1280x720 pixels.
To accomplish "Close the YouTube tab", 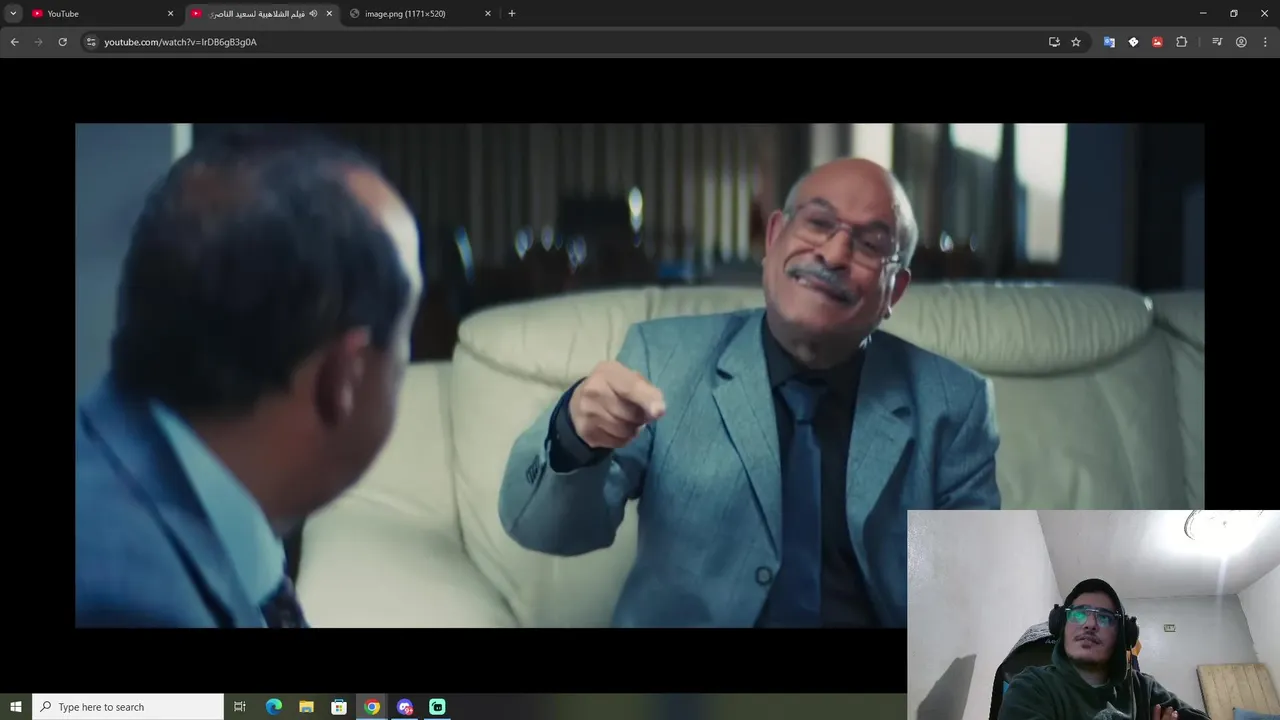I will click(x=170, y=13).
